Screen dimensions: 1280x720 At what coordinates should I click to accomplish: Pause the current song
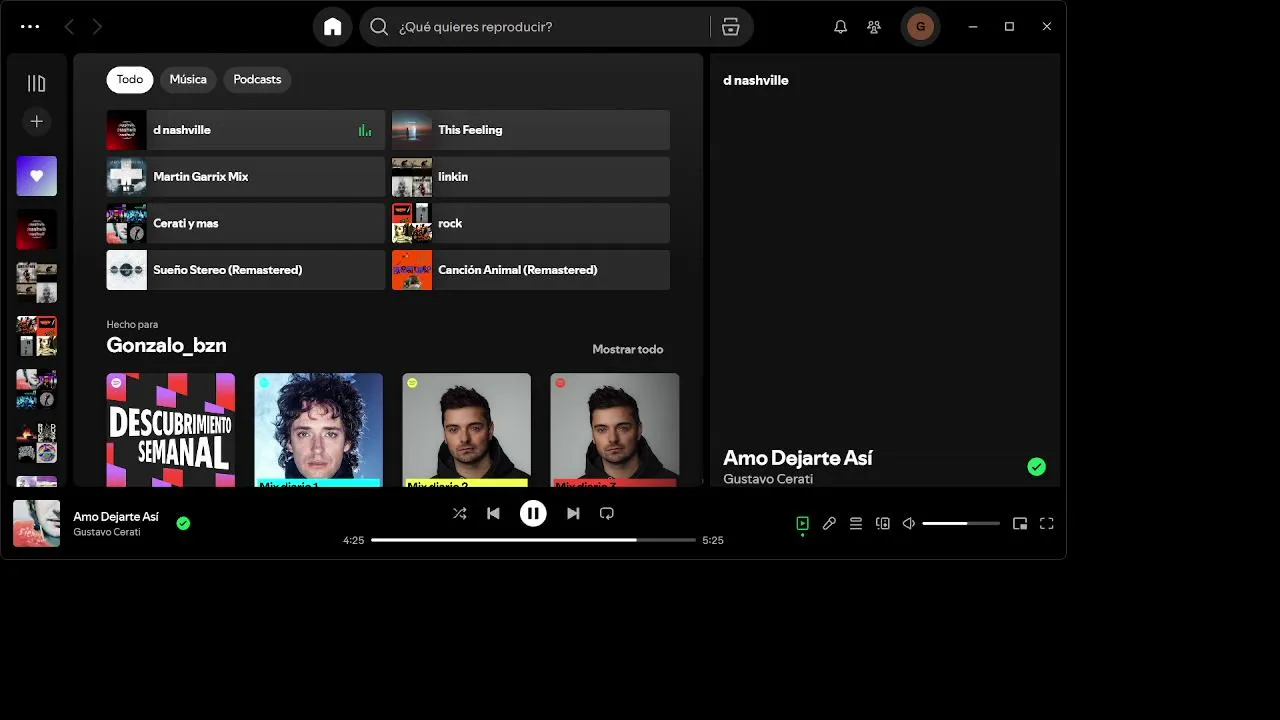(x=533, y=513)
